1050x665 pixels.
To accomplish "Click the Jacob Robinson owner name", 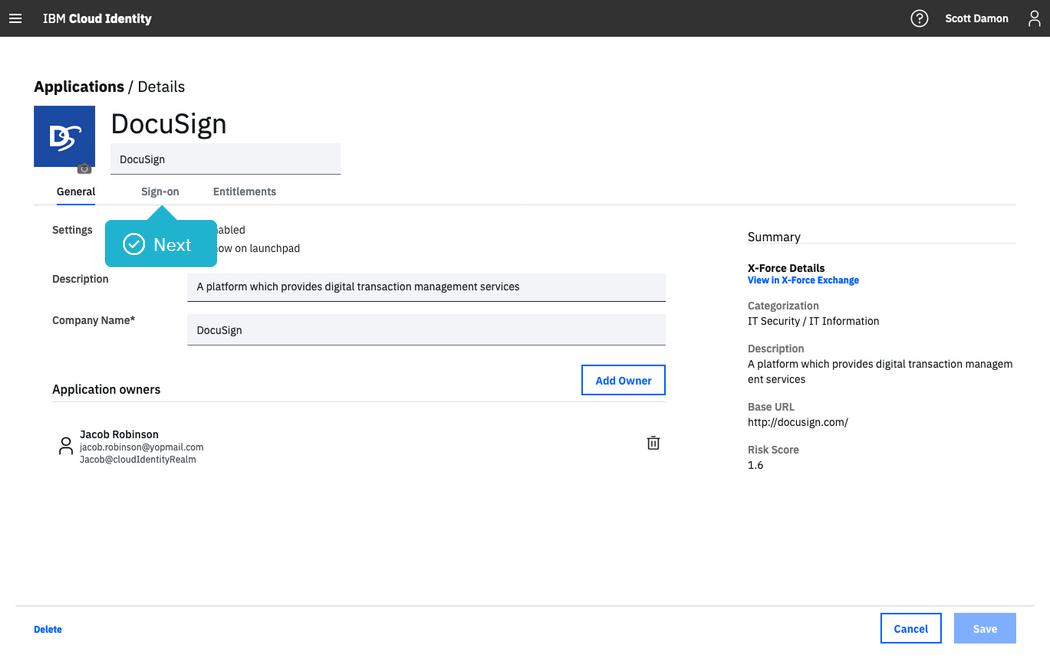I will point(119,434).
